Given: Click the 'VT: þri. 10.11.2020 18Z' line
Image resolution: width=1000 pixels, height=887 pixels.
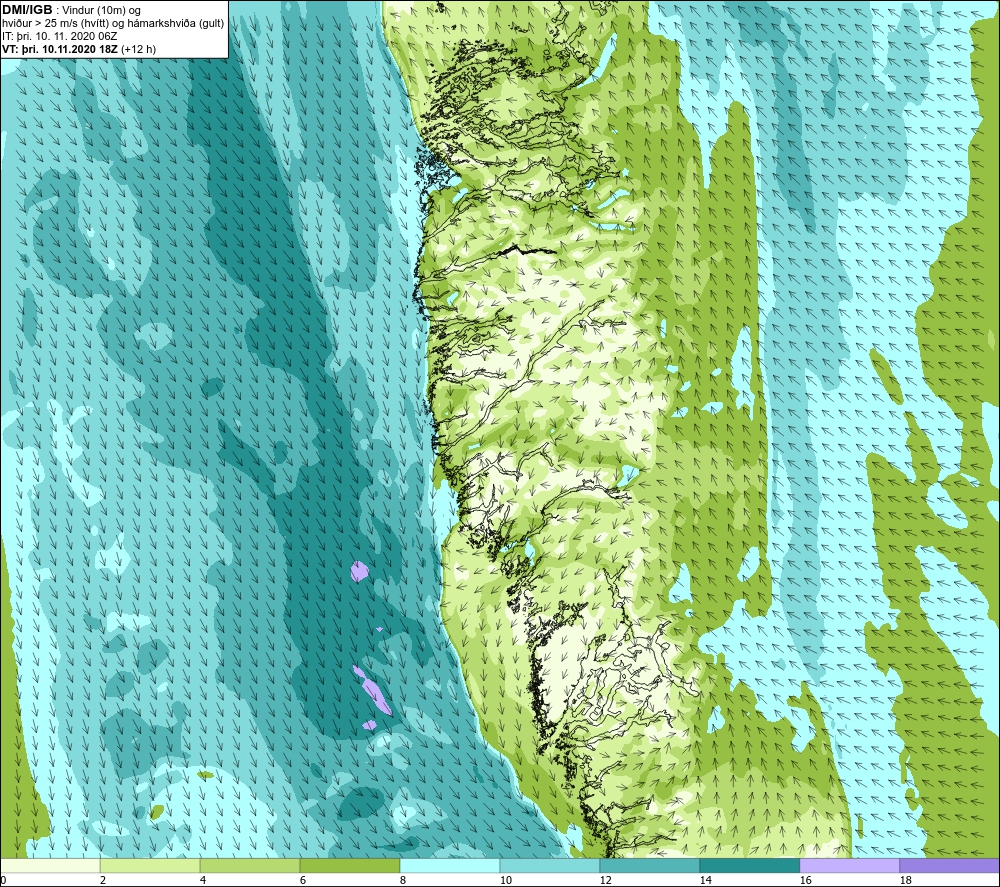Looking at the screenshot, I should [x=79, y=49].
